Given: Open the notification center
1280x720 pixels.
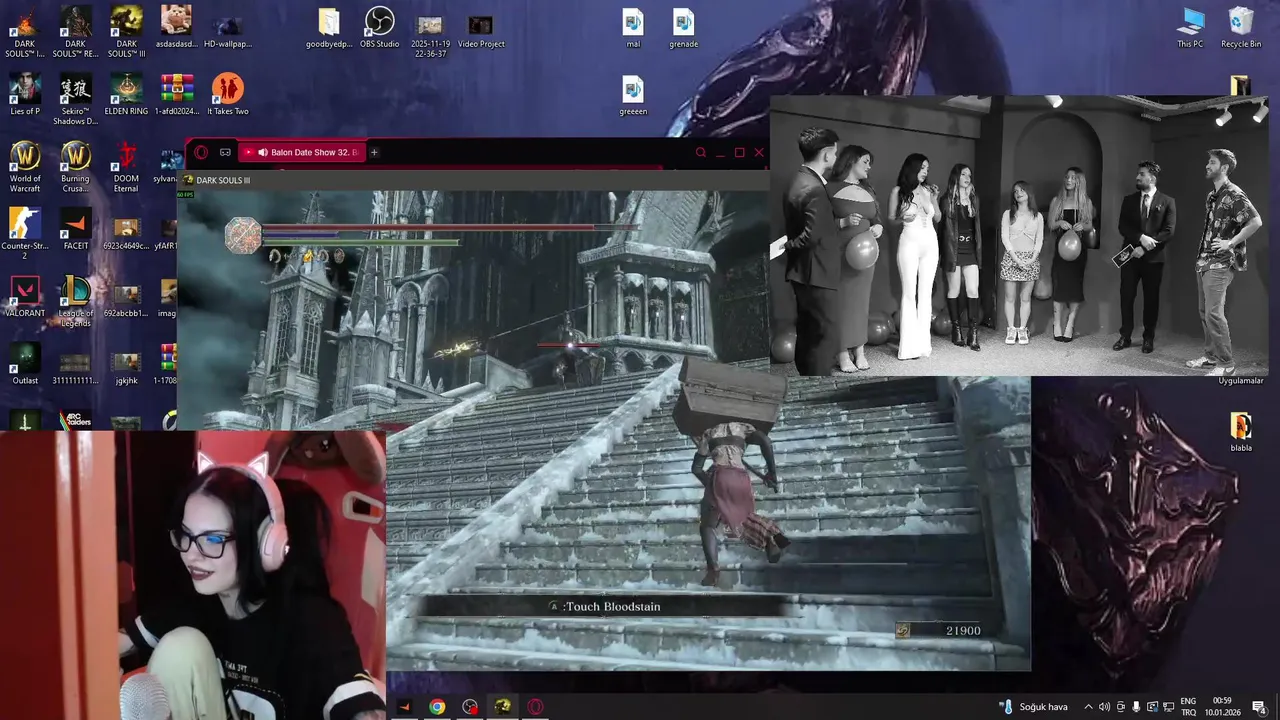Looking at the screenshot, I should [1259, 707].
